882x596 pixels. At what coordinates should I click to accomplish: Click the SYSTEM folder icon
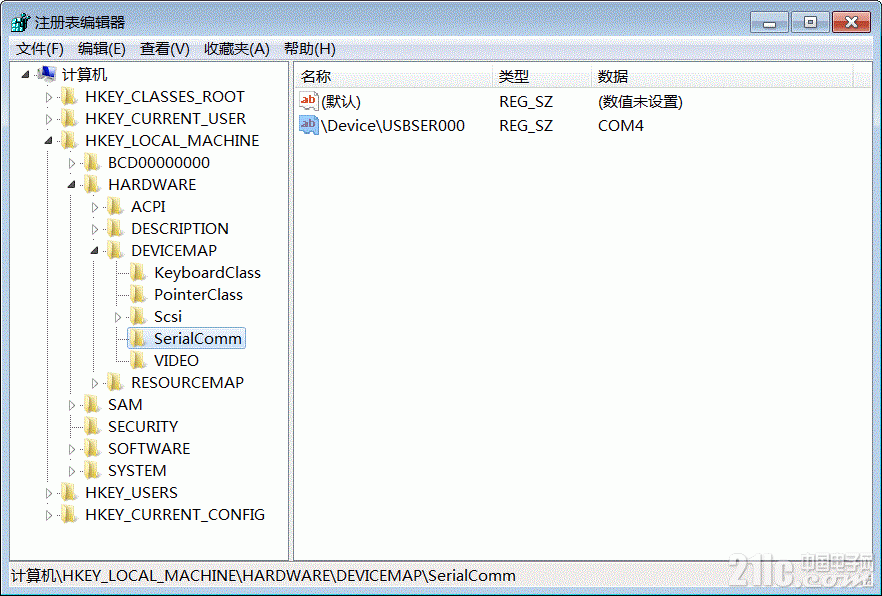pos(92,470)
